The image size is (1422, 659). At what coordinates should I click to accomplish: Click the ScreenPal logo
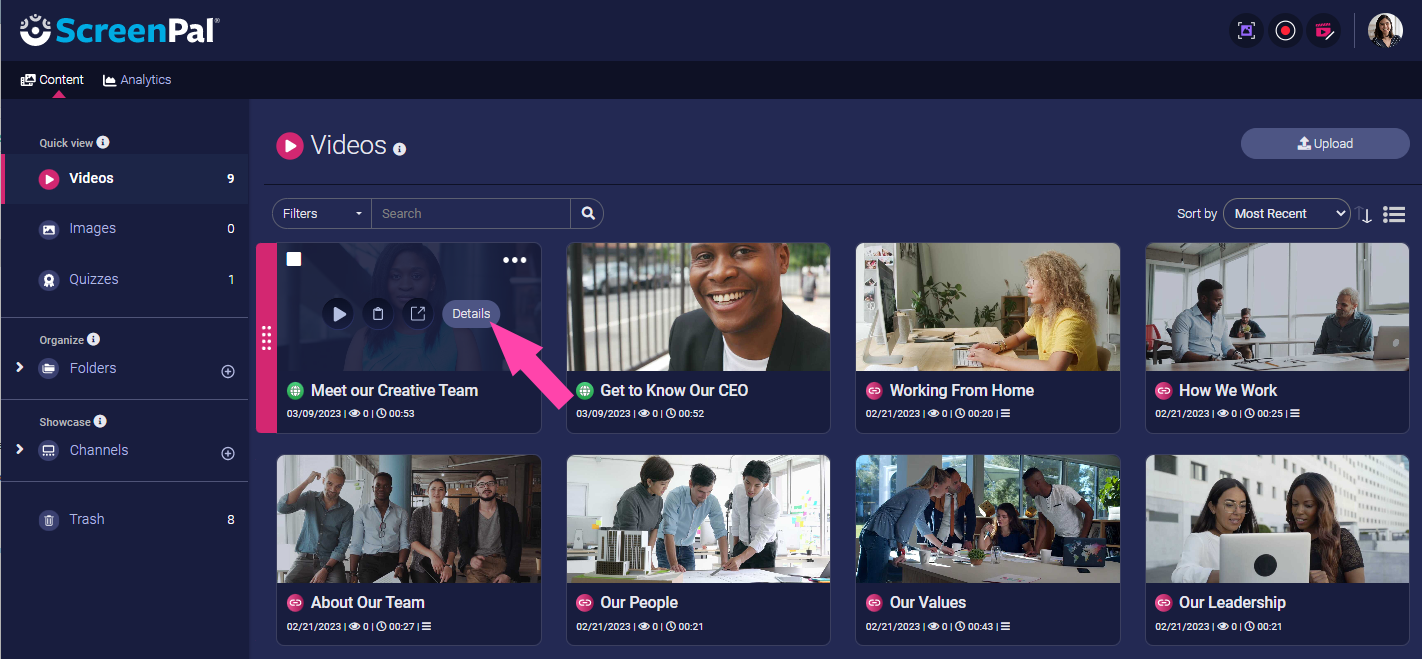119,30
